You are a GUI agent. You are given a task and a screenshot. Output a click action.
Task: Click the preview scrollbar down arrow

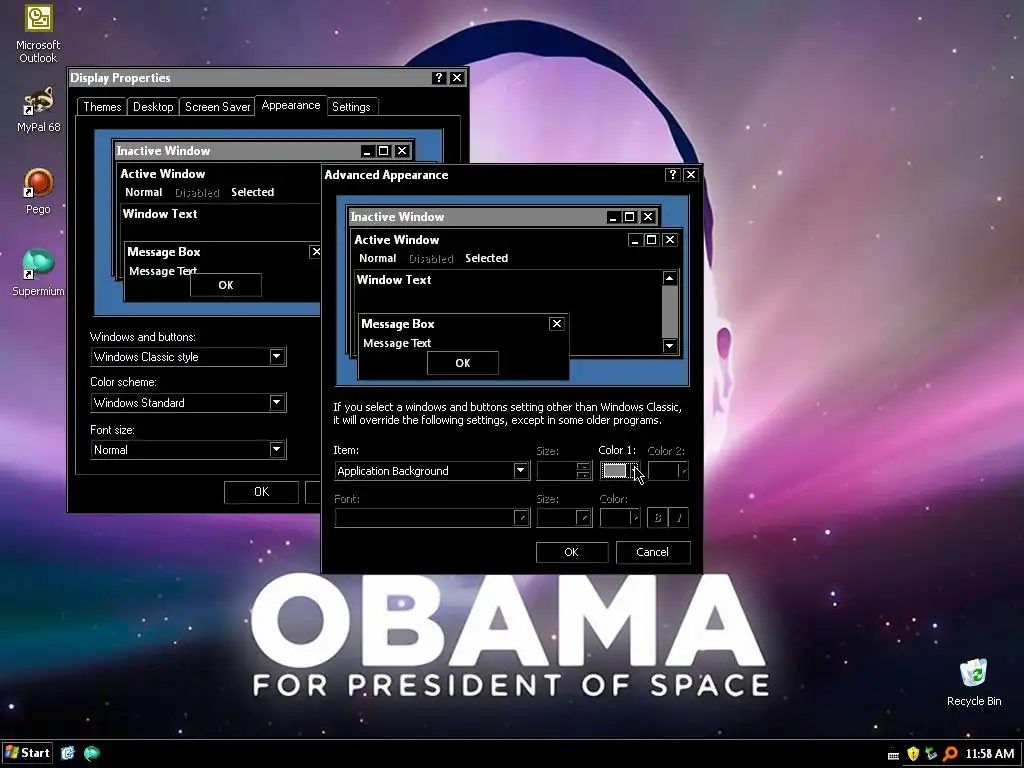(669, 345)
